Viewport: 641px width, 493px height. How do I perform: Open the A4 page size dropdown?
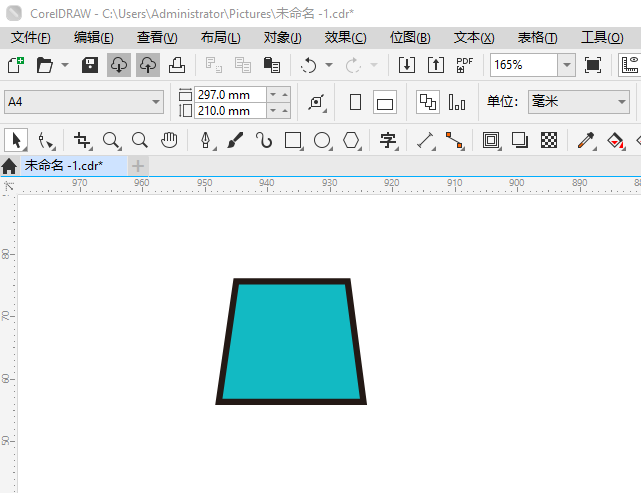(x=84, y=102)
